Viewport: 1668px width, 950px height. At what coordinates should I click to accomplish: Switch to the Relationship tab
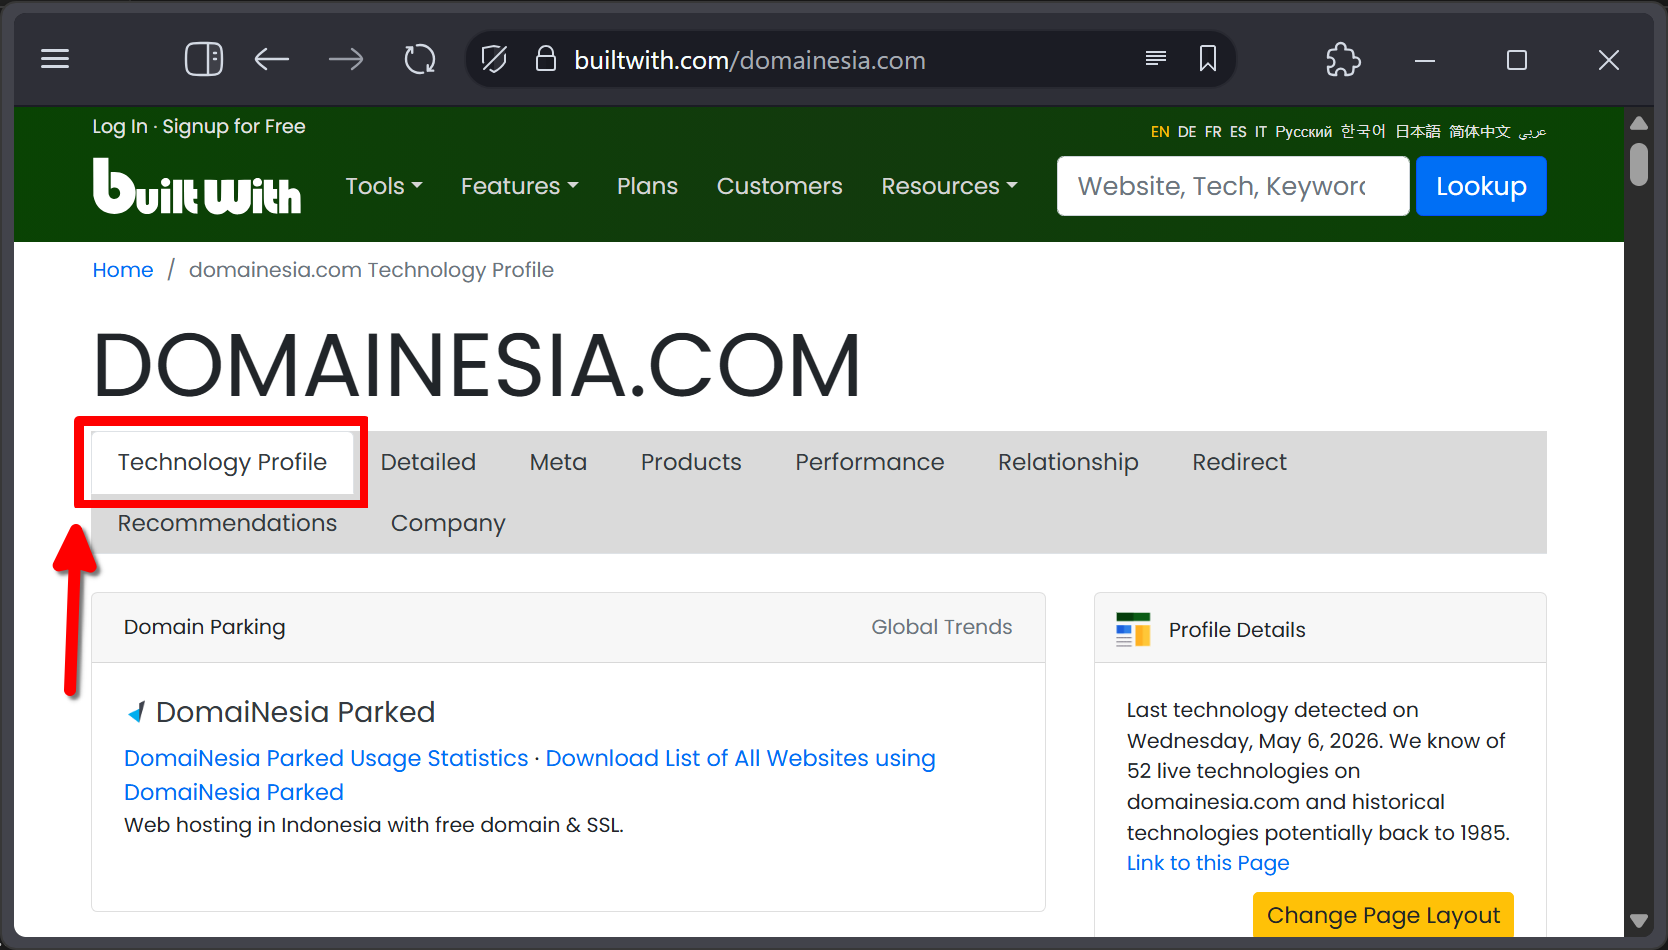(x=1068, y=462)
